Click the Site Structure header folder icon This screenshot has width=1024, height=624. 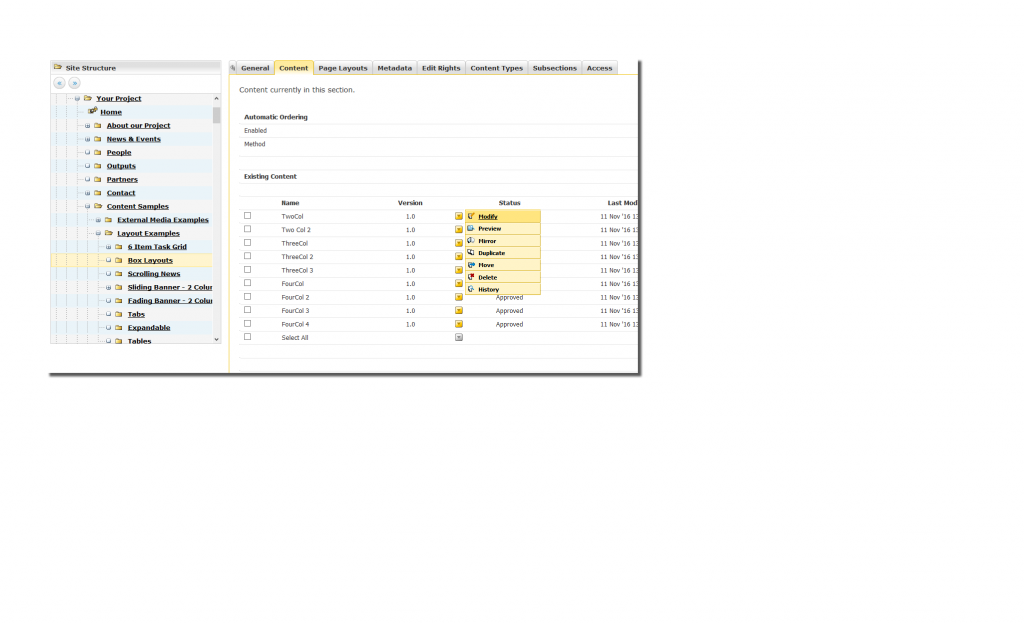pyautogui.click(x=58, y=67)
